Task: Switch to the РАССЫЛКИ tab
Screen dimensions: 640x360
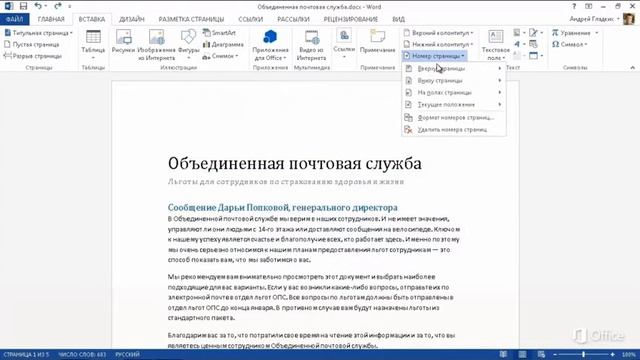Action: [293, 19]
